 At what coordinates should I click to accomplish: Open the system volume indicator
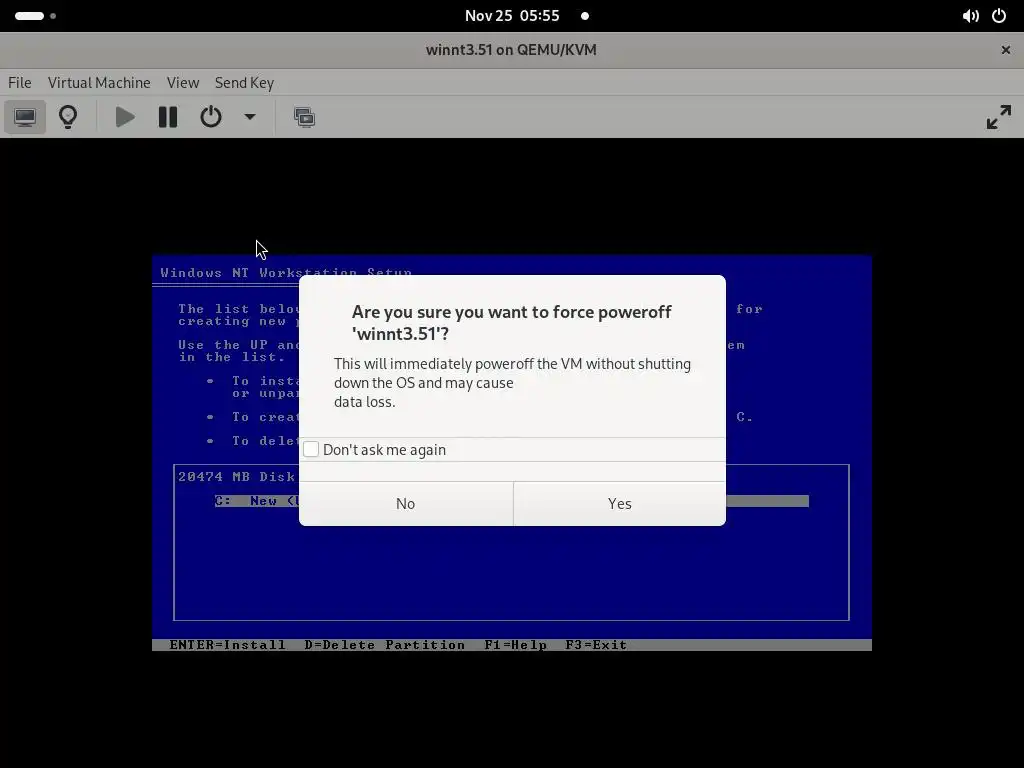[970, 16]
